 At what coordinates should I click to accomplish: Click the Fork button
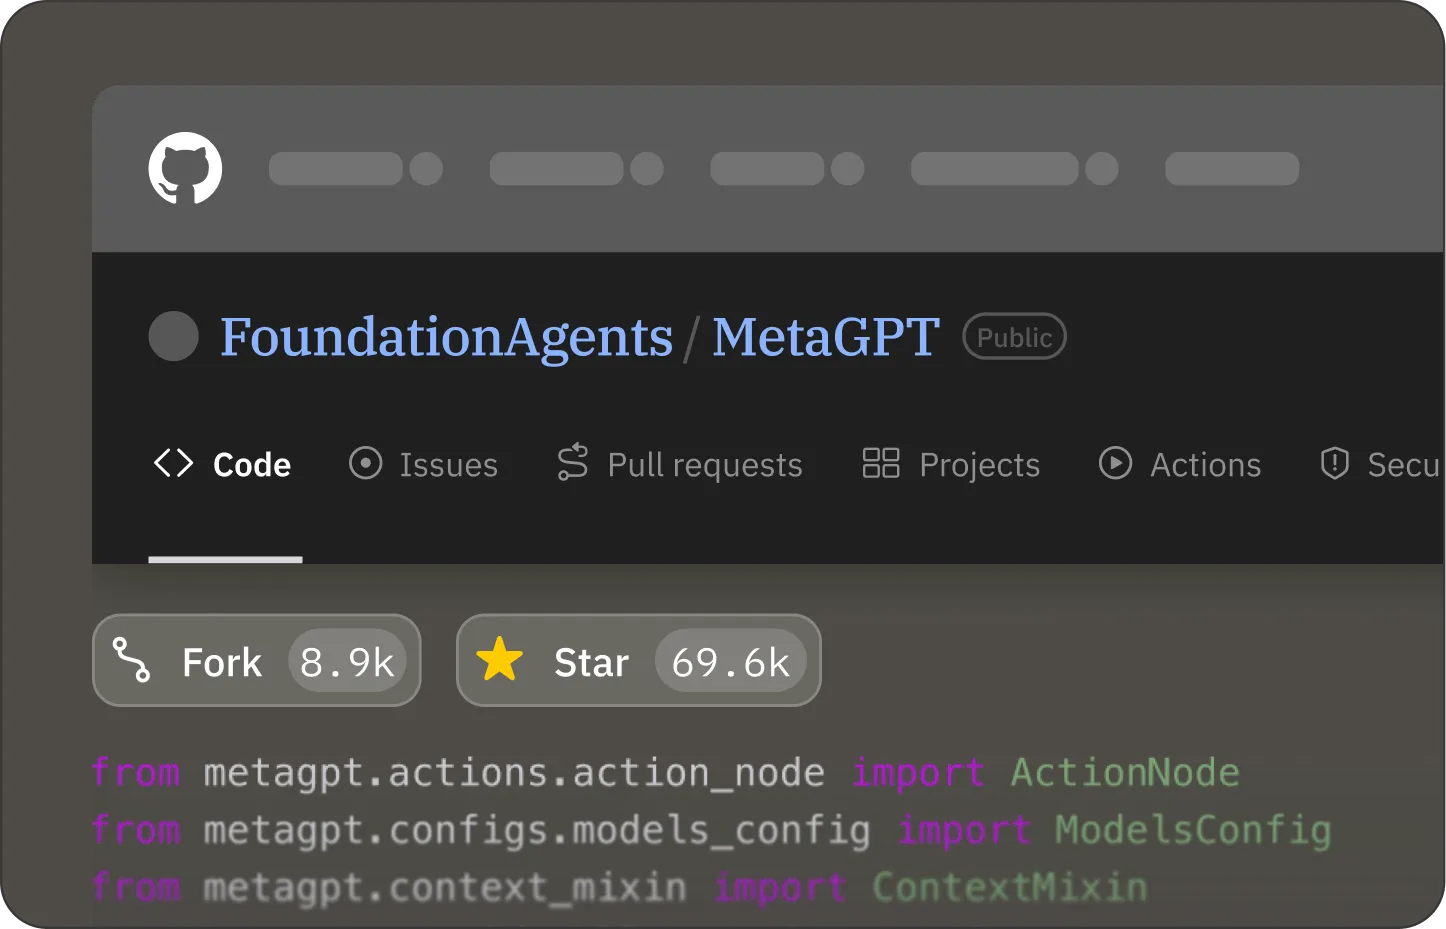(x=257, y=660)
